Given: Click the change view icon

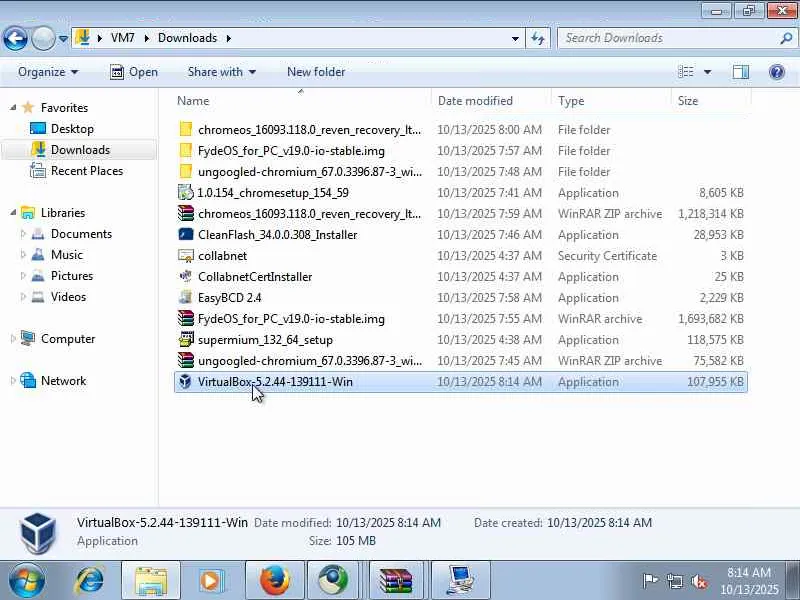Looking at the screenshot, I should [x=686, y=72].
